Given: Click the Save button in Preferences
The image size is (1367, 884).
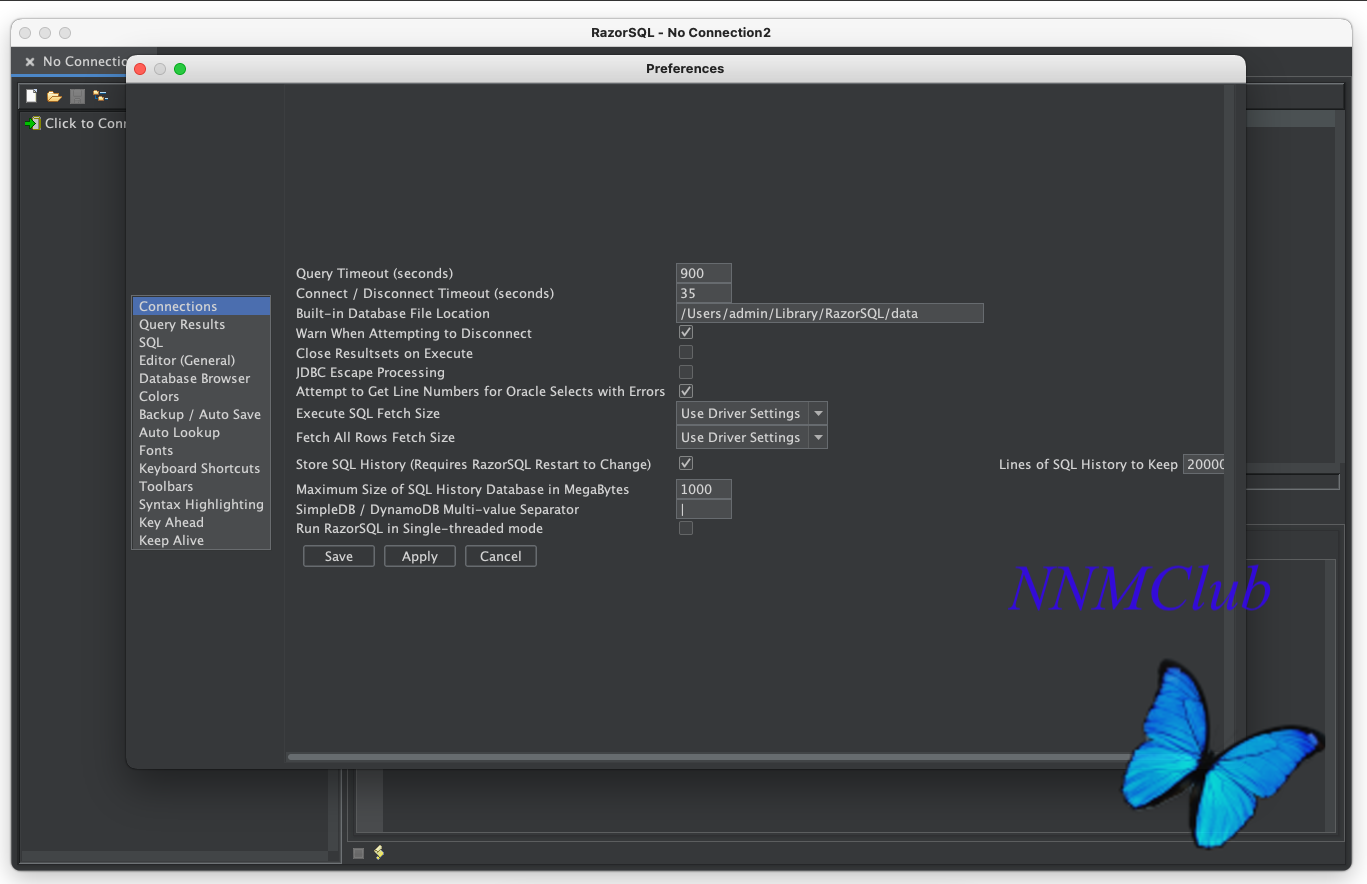Looking at the screenshot, I should click(x=339, y=556).
